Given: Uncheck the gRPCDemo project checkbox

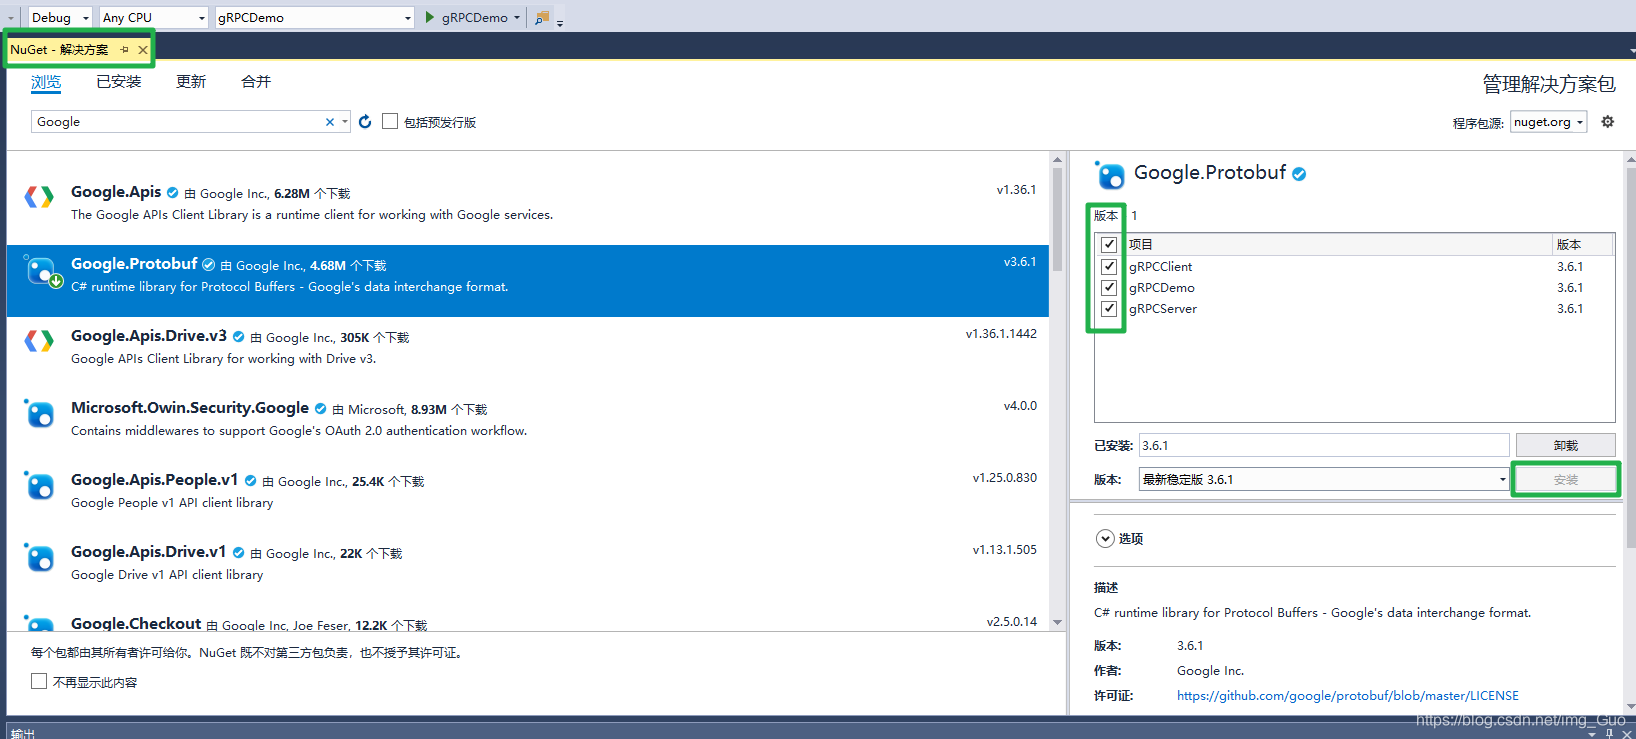Looking at the screenshot, I should 1109,287.
